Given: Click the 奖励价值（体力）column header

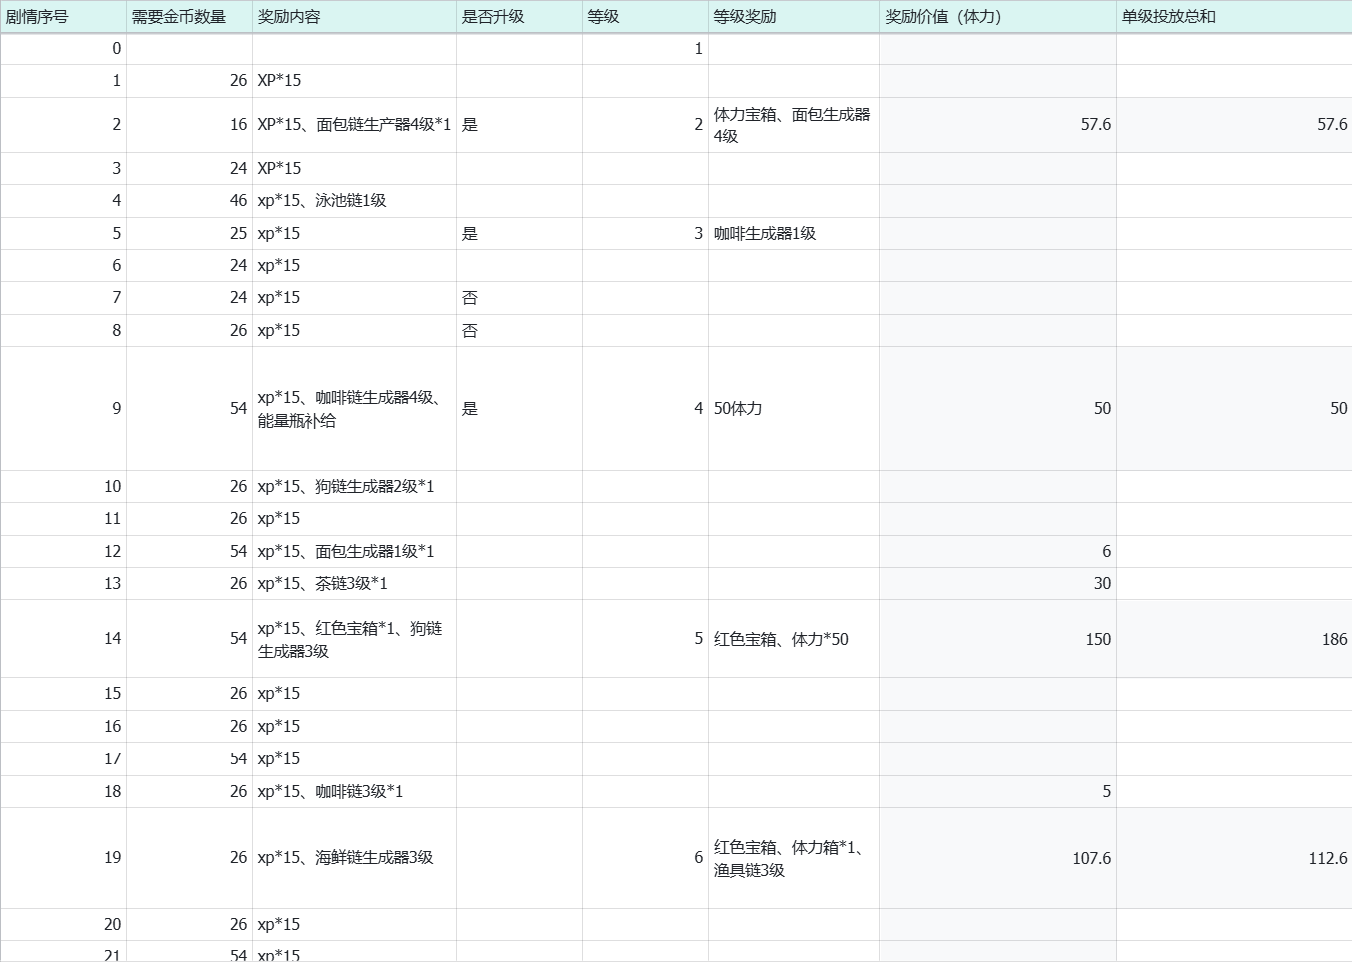Looking at the screenshot, I should pyautogui.click(x=998, y=17).
